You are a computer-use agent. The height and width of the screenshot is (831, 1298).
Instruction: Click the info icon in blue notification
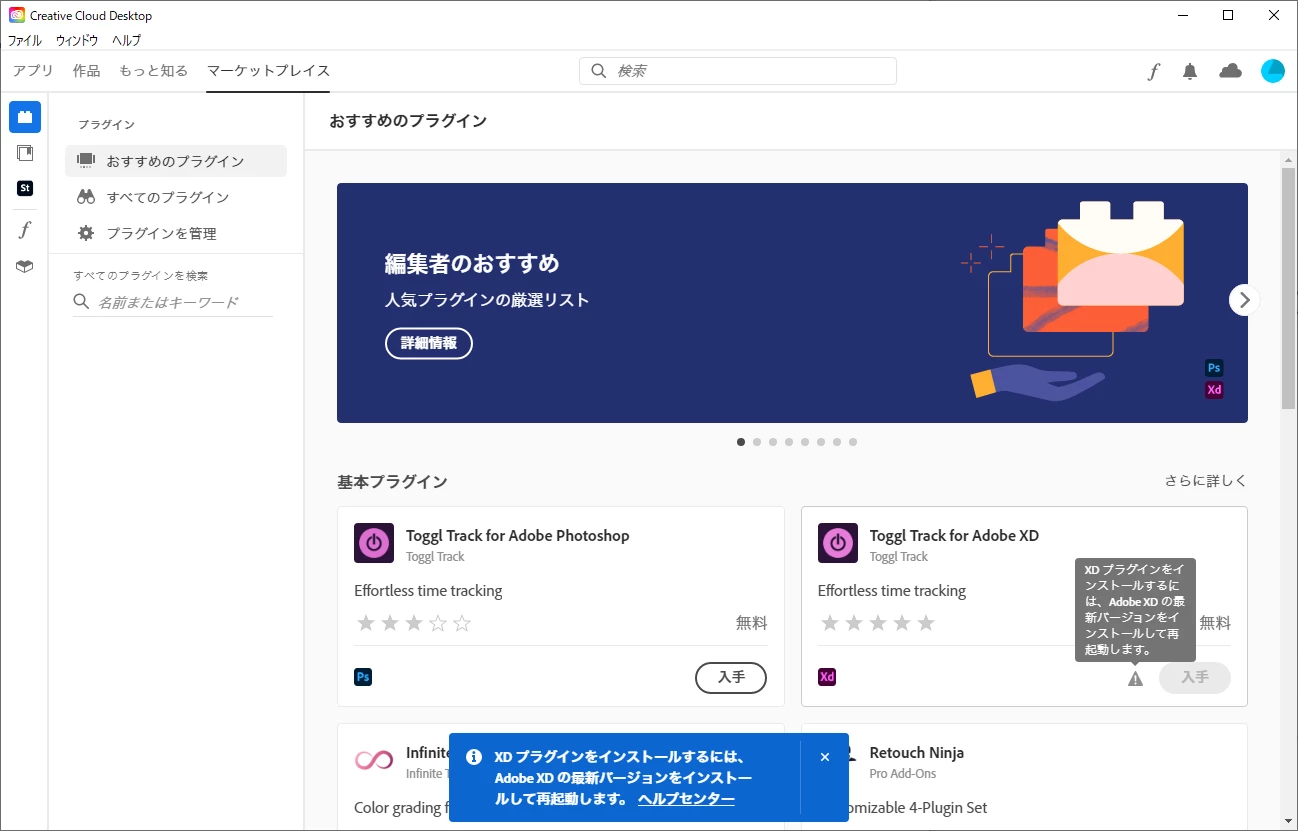pos(474,757)
